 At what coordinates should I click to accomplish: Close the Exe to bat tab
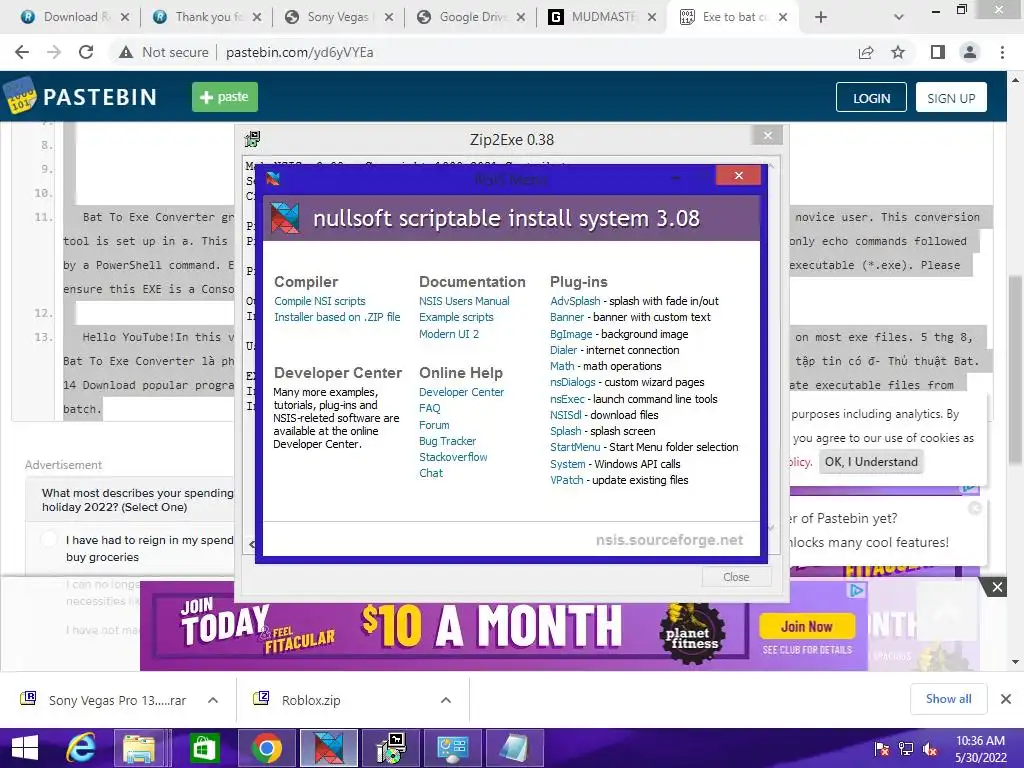[x=783, y=17]
